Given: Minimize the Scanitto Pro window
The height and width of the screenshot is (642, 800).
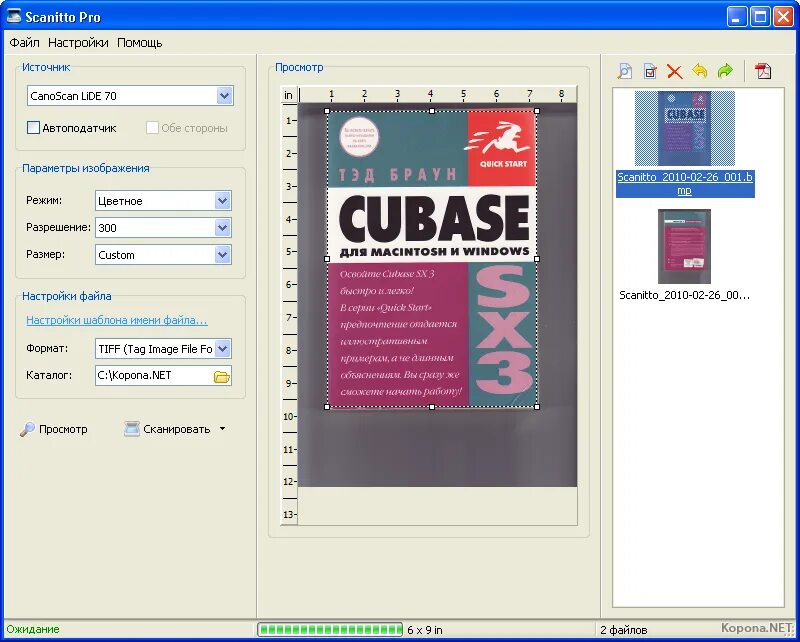Looking at the screenshot, I should 736,17.
